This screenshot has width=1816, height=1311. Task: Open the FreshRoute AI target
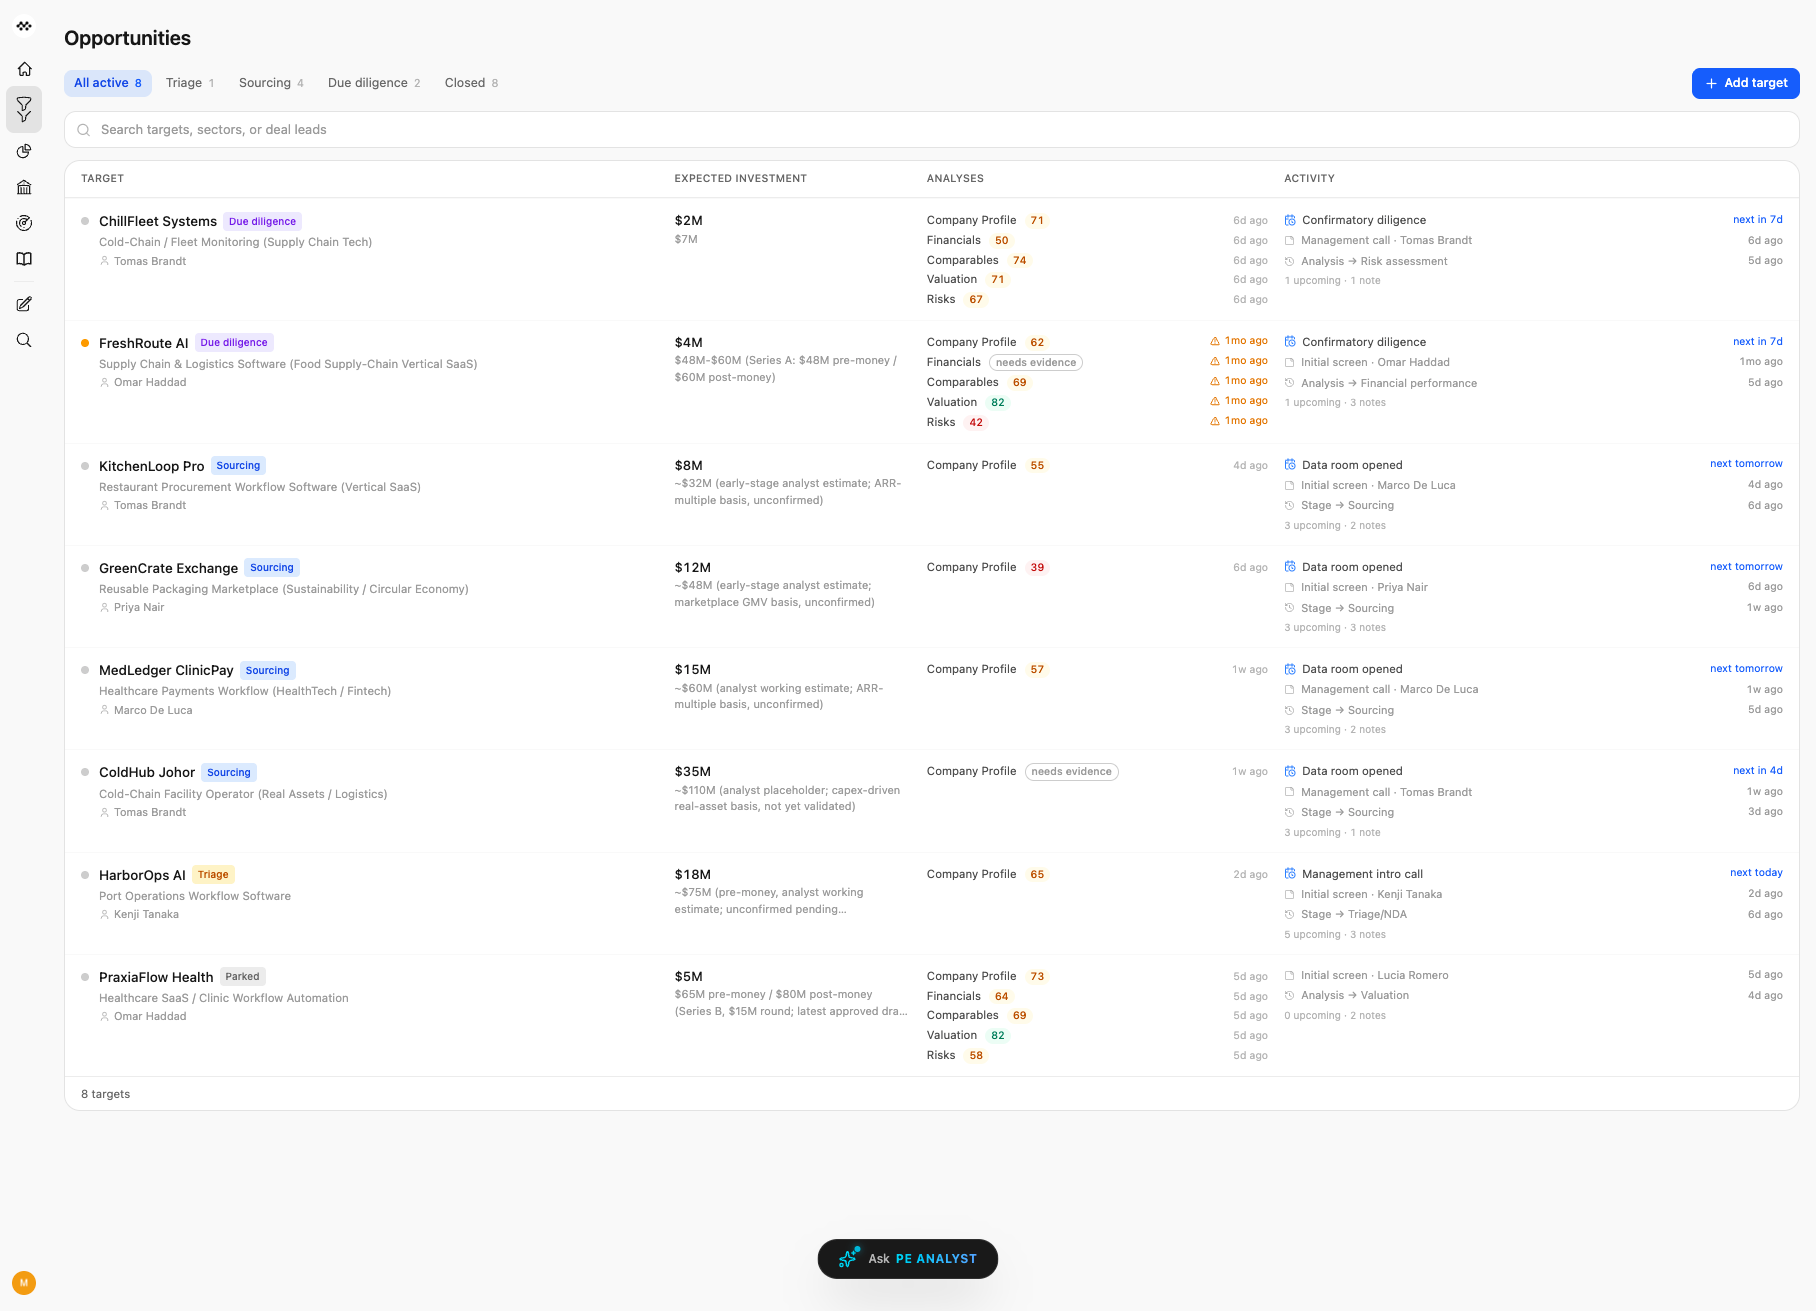pos(143,343)
